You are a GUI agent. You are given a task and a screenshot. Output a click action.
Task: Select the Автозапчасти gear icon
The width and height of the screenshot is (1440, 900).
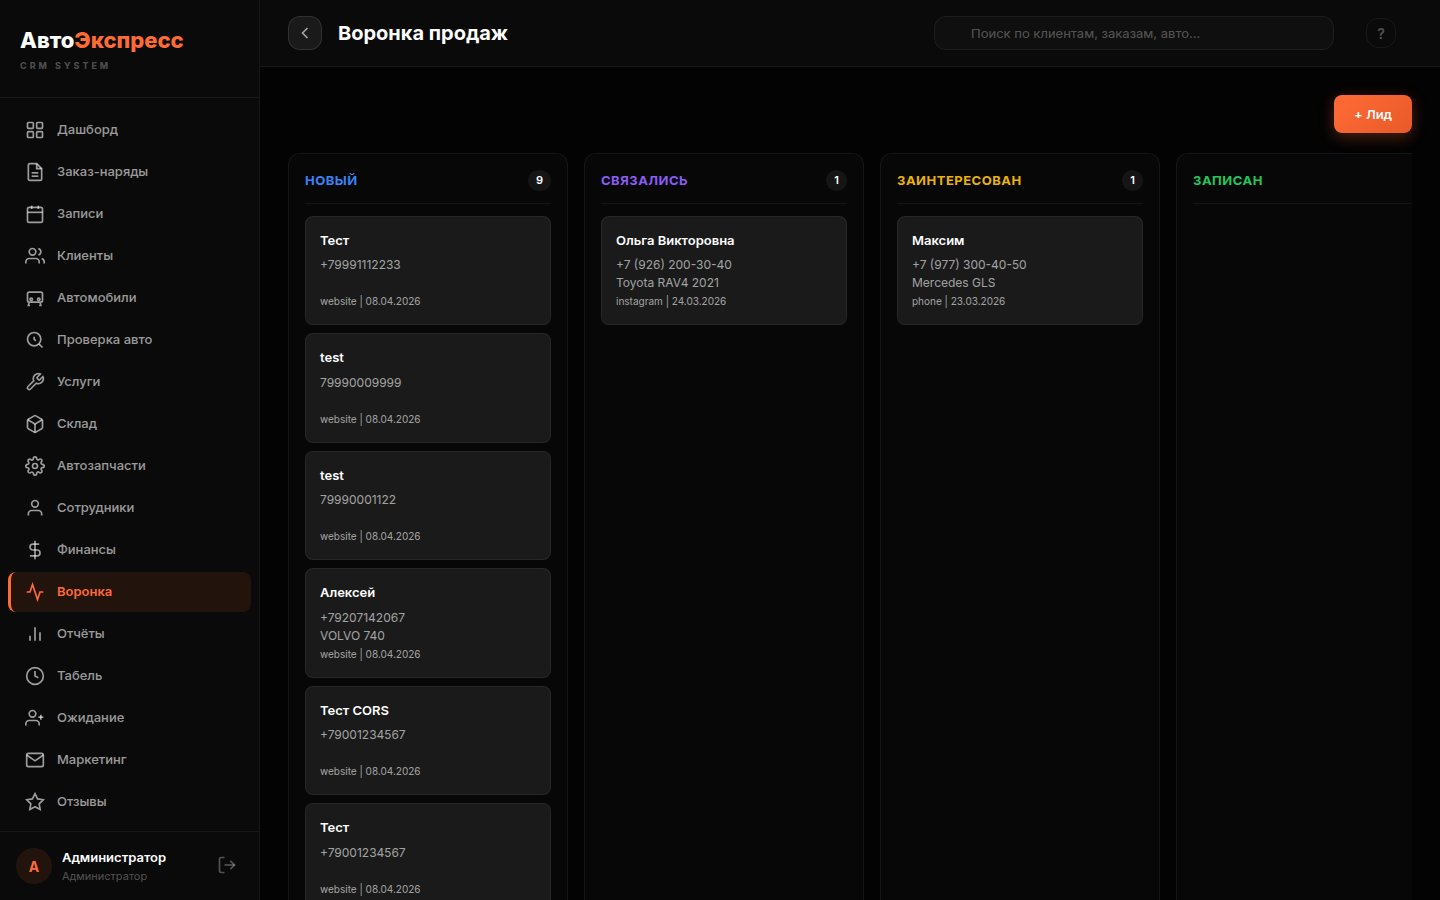35,465
